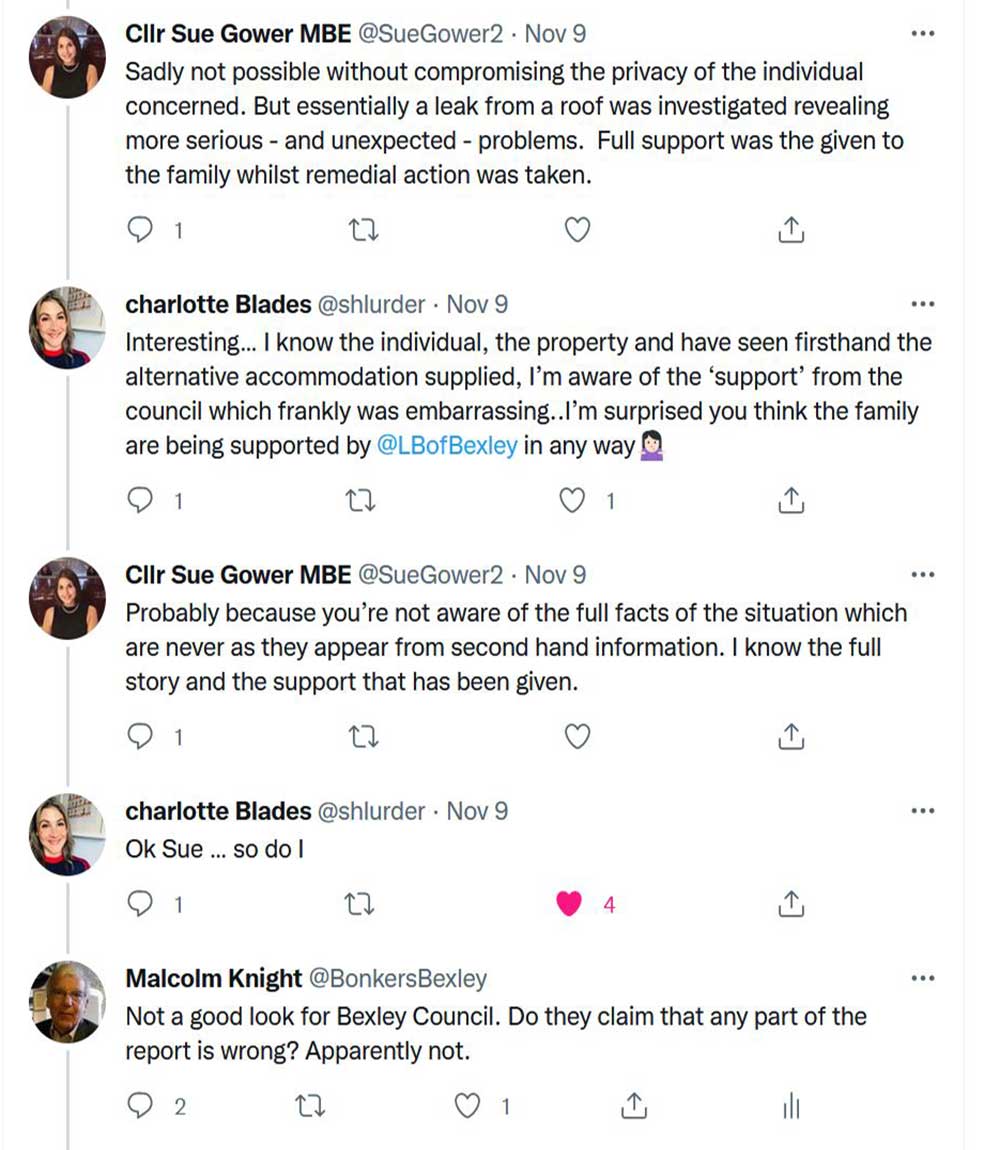
Task: Open Malcolm Knight's profile via name
Action: click(x=213, y=978)
